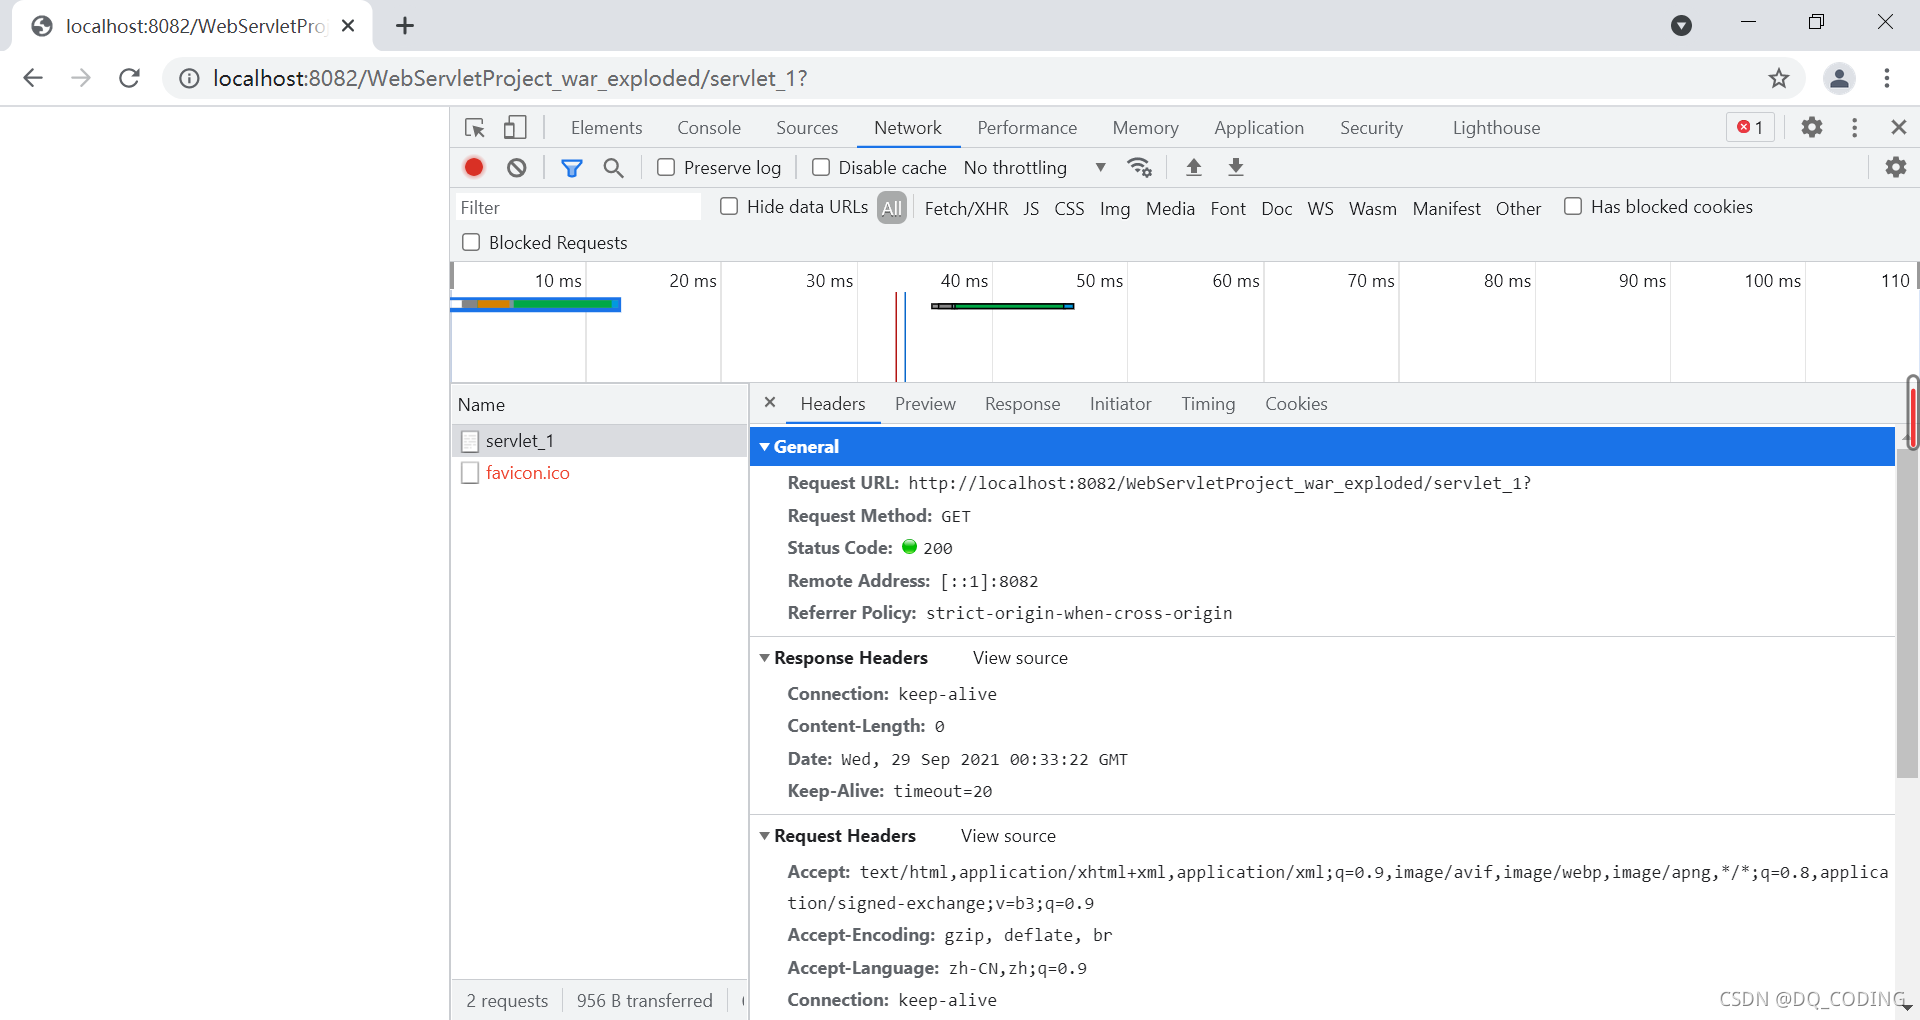Click the Name column header

pyautogui.click(x=599, y=405)
